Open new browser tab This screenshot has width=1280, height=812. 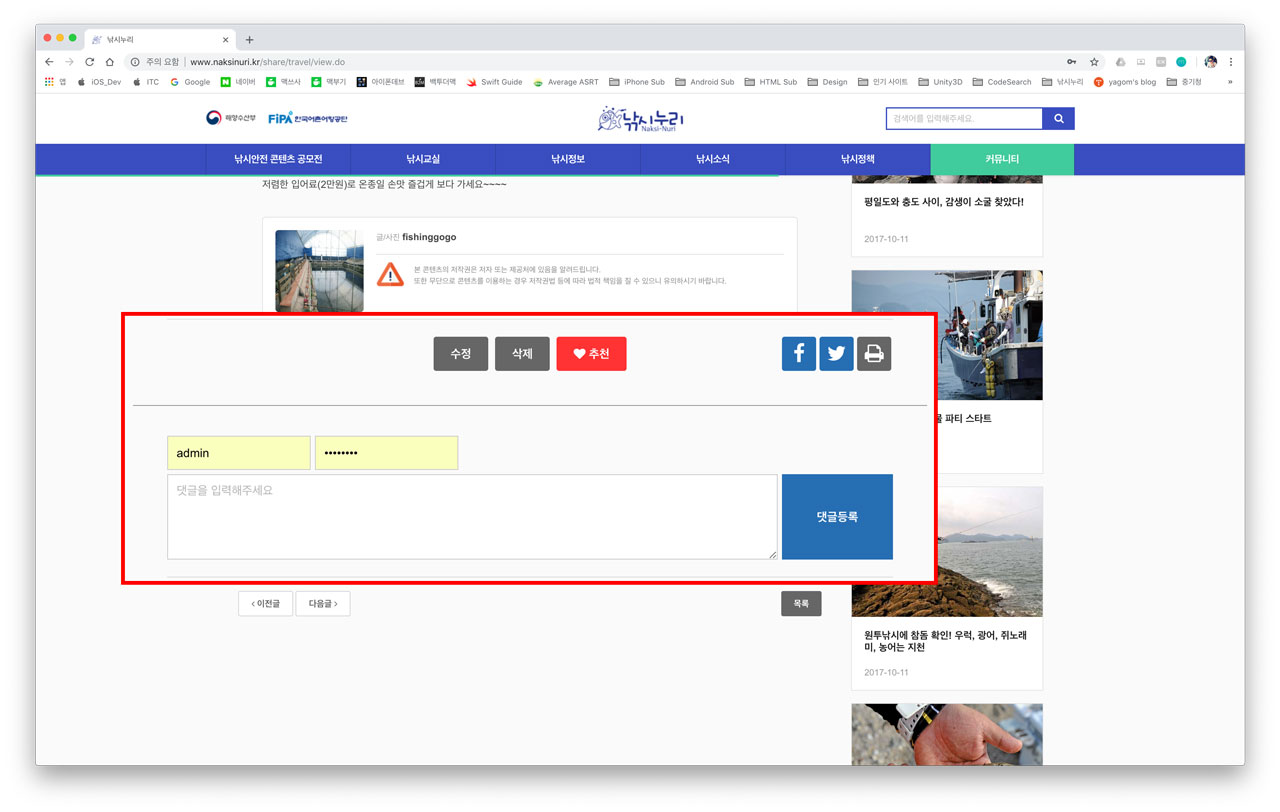[249, 40]
